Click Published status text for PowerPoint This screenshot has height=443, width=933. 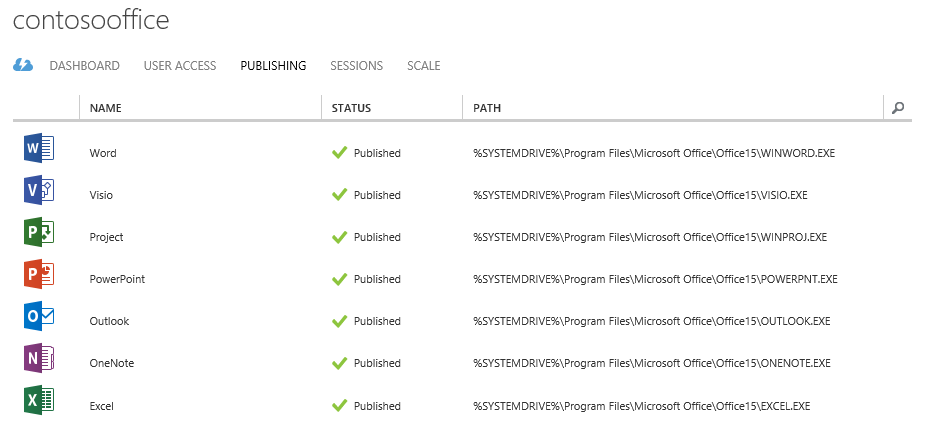(x=377, y=279)
